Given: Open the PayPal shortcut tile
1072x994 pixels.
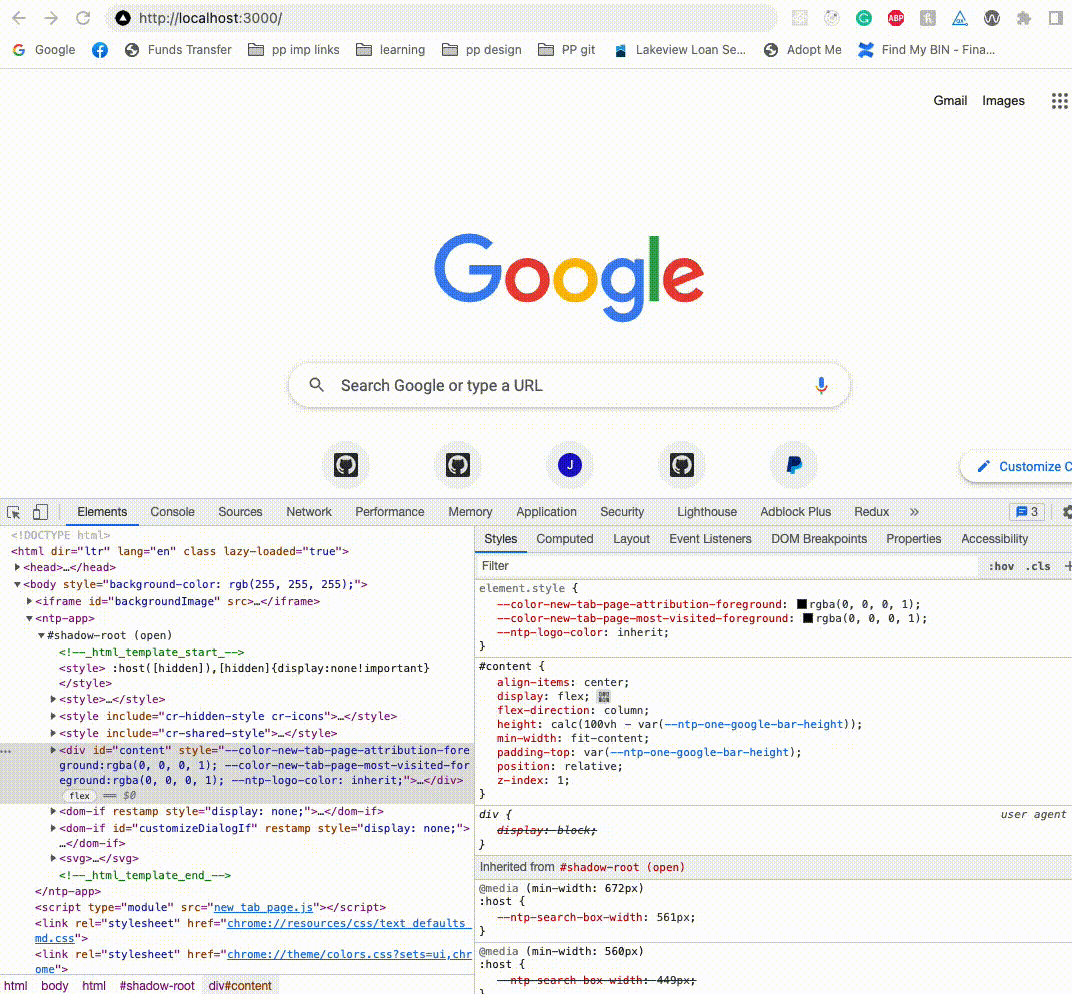Looking at the screenshot, I should point(794,466).
